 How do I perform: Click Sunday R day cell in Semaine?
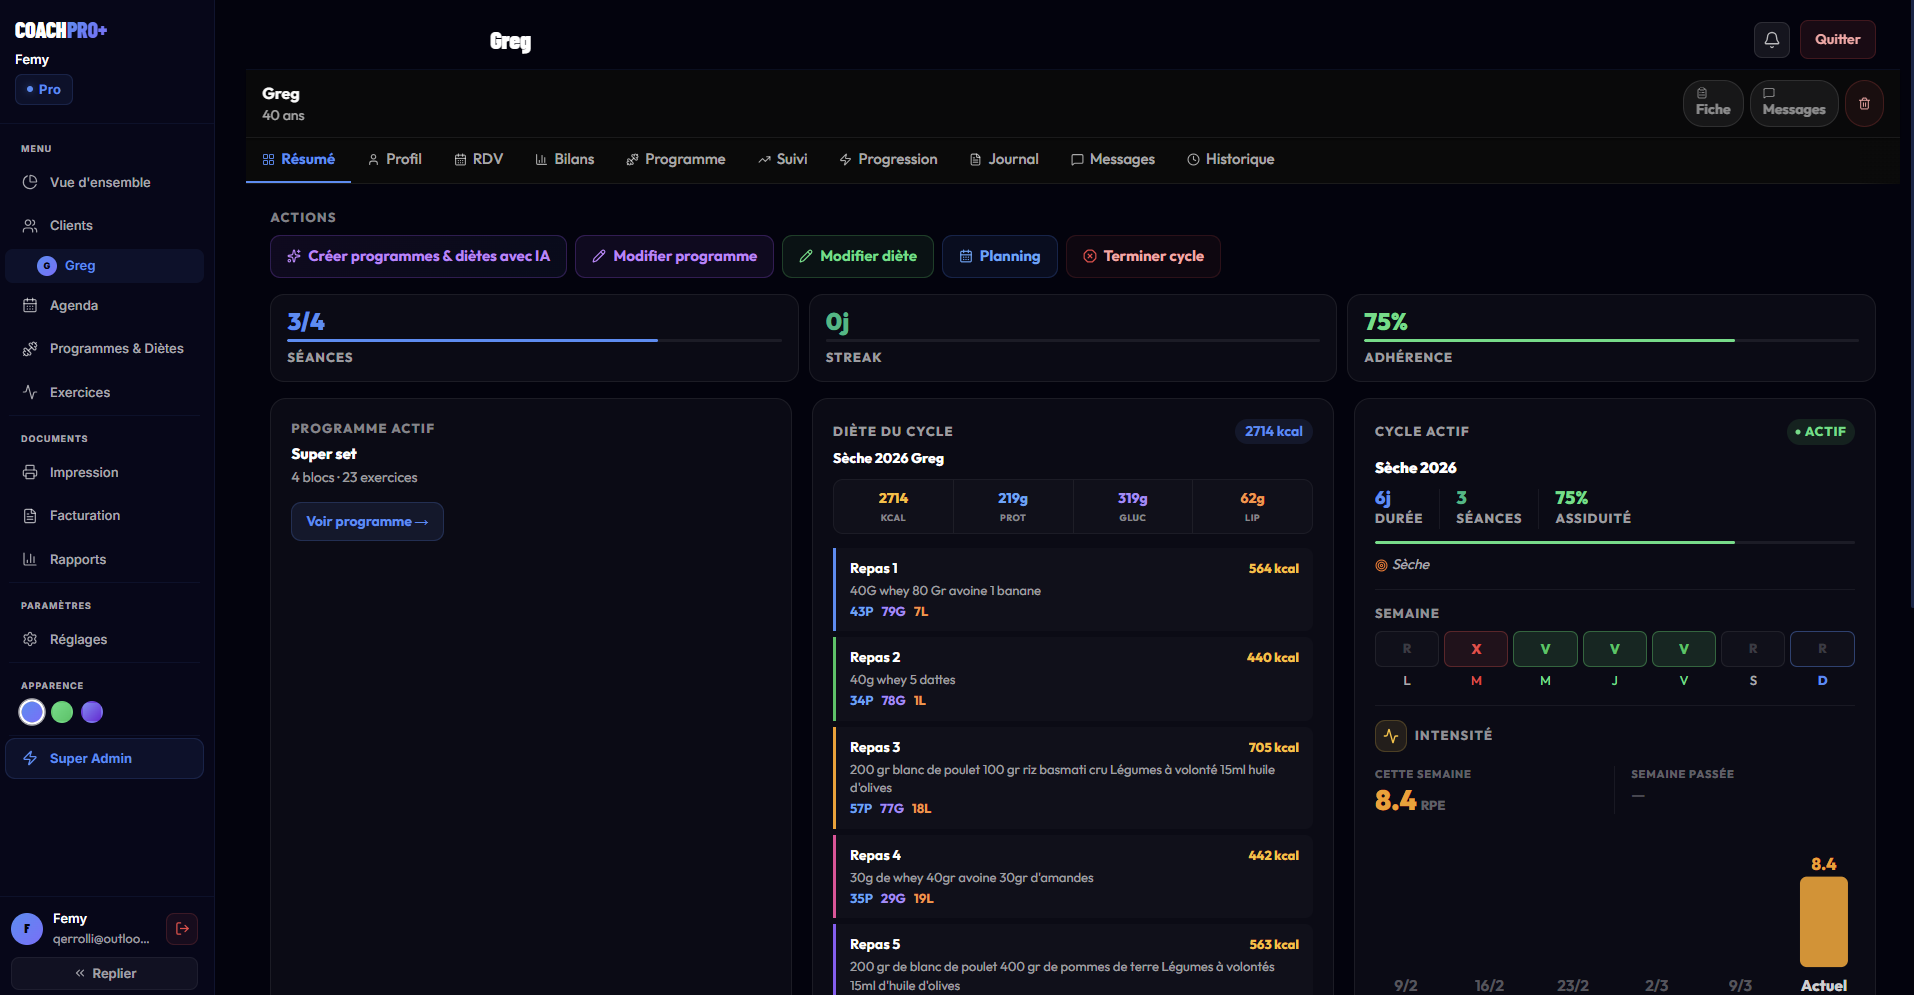1822,649
